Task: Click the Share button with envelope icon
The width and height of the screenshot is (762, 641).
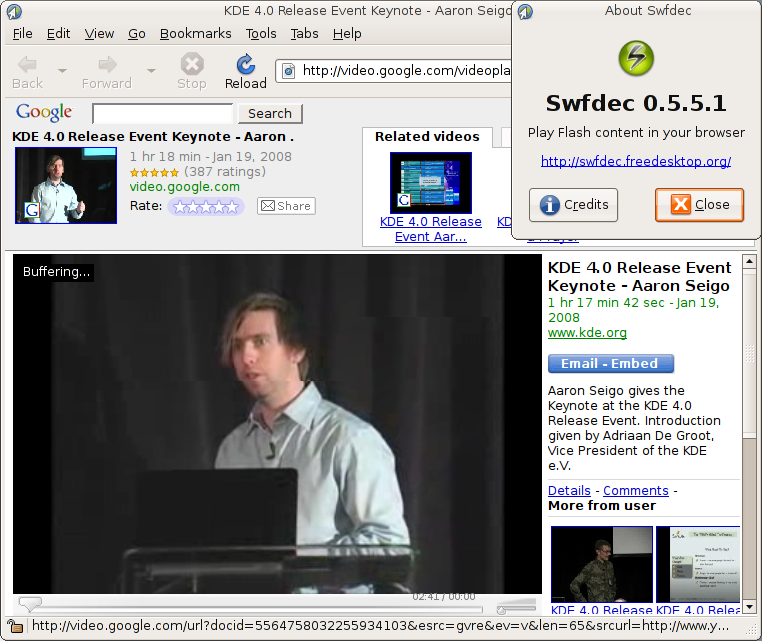Action: pyautogui.click(x=286, y=206)
